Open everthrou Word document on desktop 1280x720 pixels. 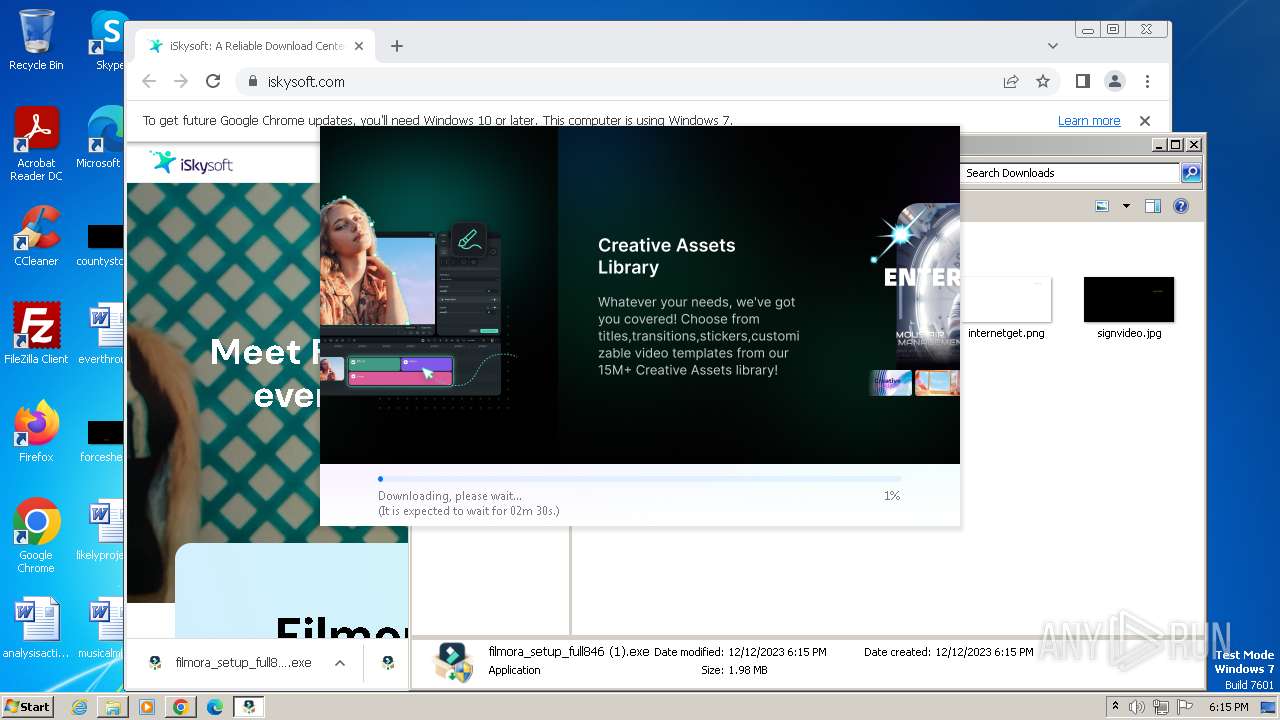tap(101, 333)
